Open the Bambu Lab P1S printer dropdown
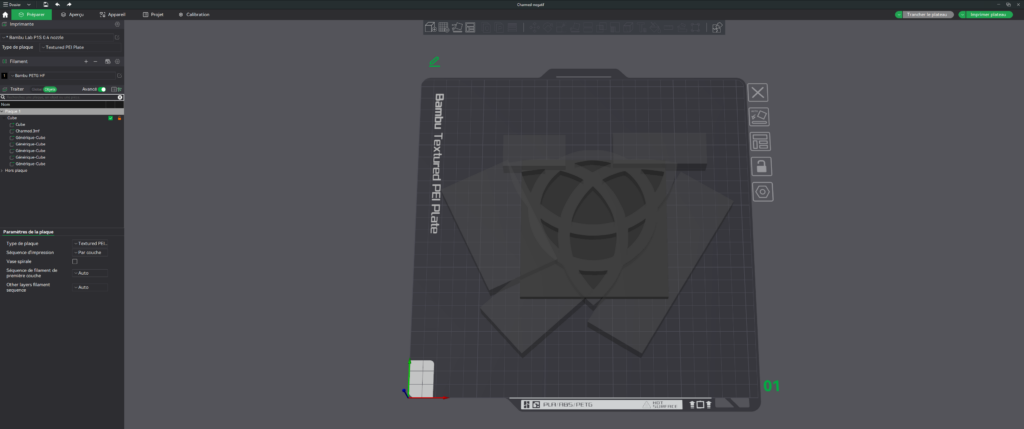This screenshot has width=1024, height=429. pyautogui.click(x=57, y=38)
